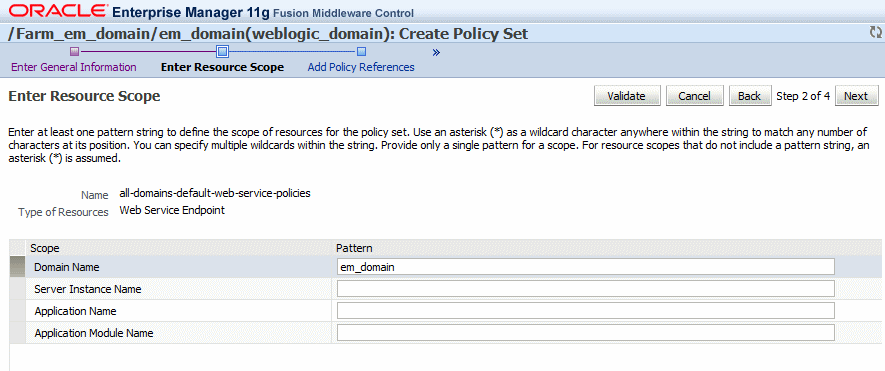Viewport: 885px width, 371px height.
Task: Click the all-domains-default-web-service-policies name value
Action: [215, 194]
